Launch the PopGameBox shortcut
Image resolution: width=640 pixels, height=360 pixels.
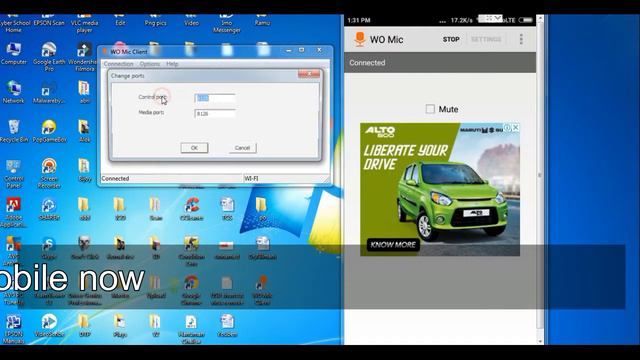[49, 131]
